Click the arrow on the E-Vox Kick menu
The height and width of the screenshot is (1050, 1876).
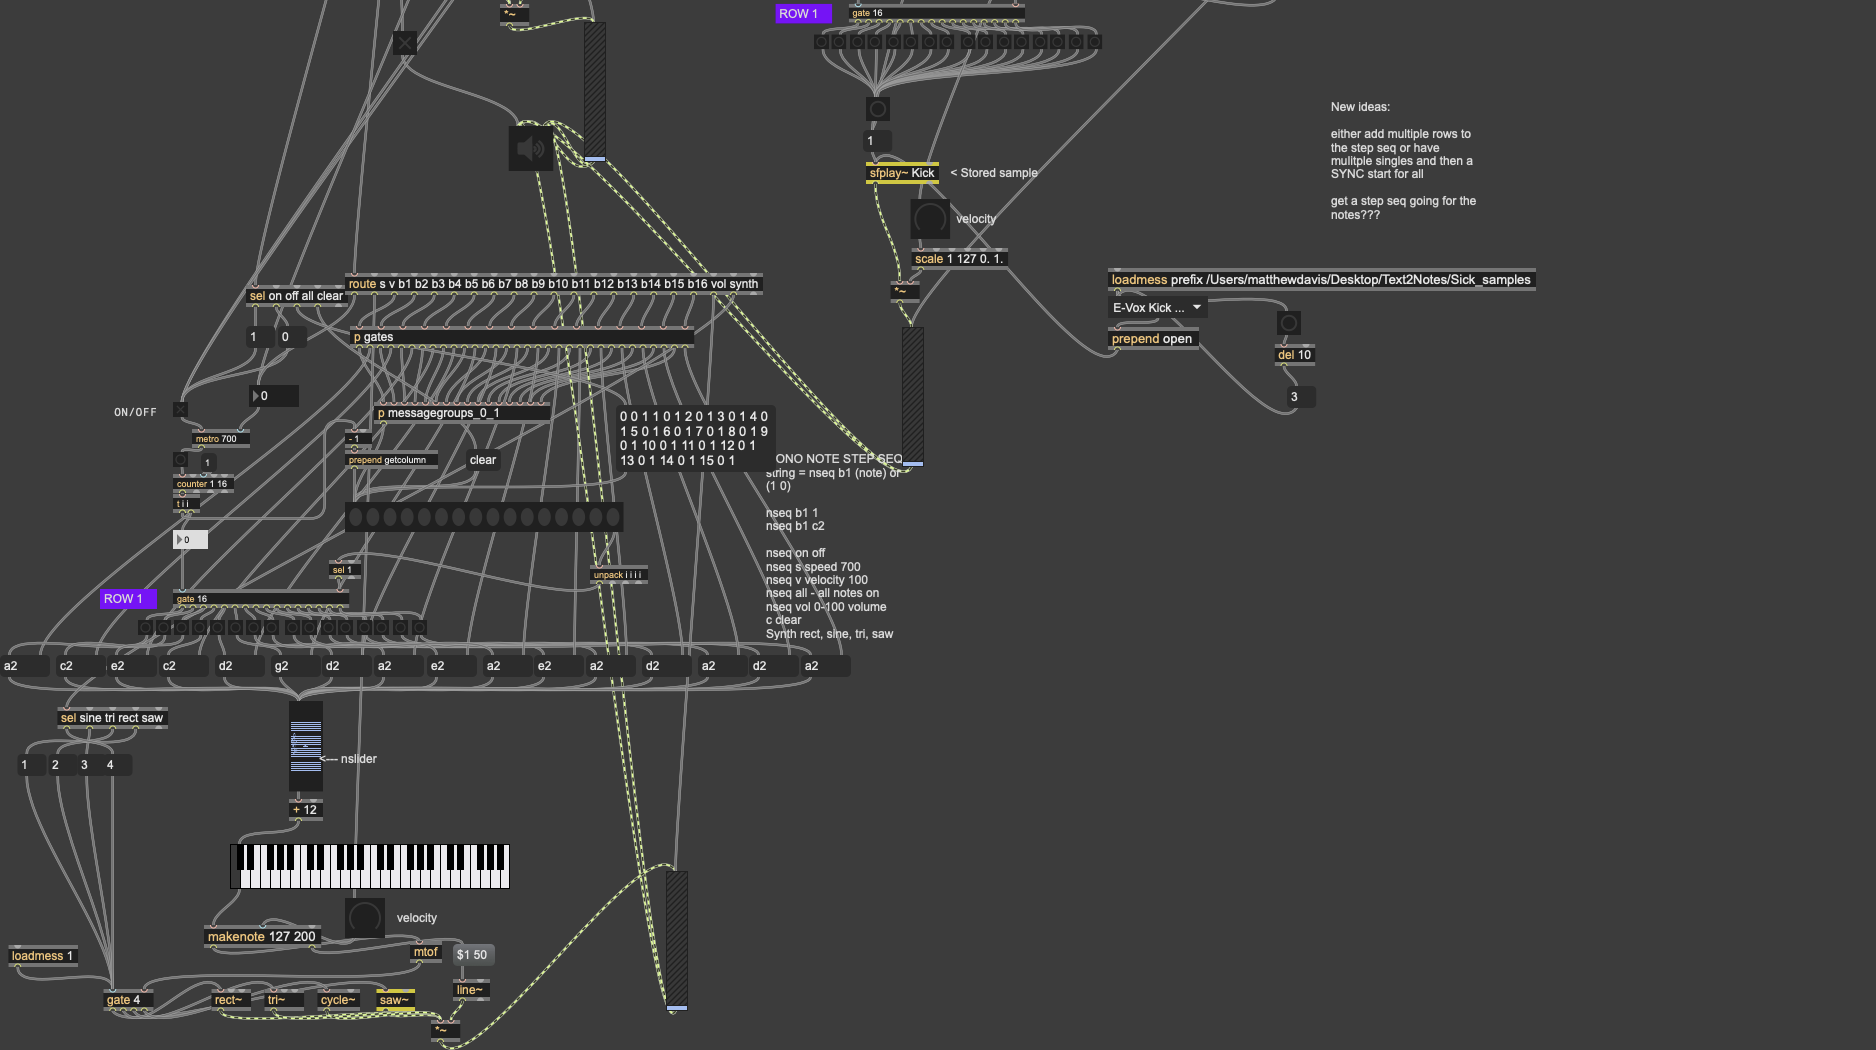tap(1196, 308)
